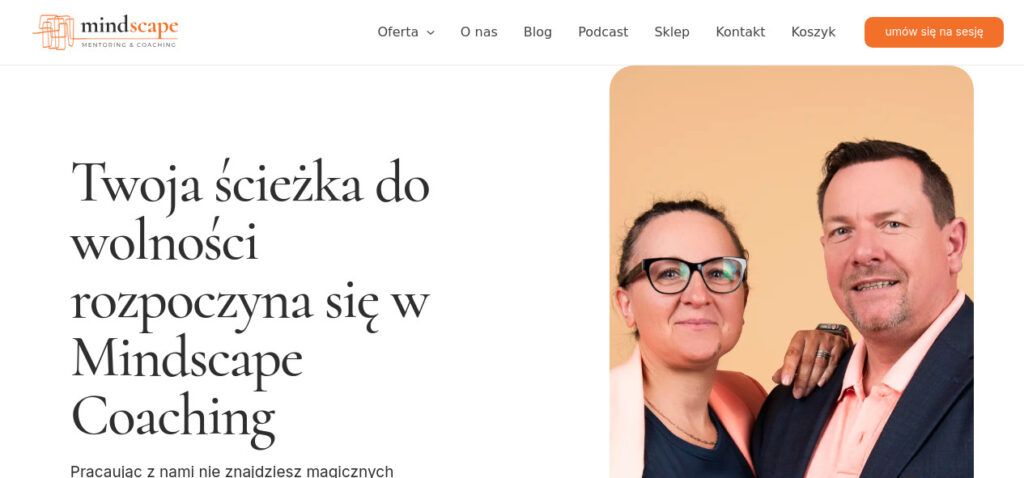Click the paragraph starting 'Pracując z nami'
This screenshot has width=1024, height=478.
click(x=232, y=471)
